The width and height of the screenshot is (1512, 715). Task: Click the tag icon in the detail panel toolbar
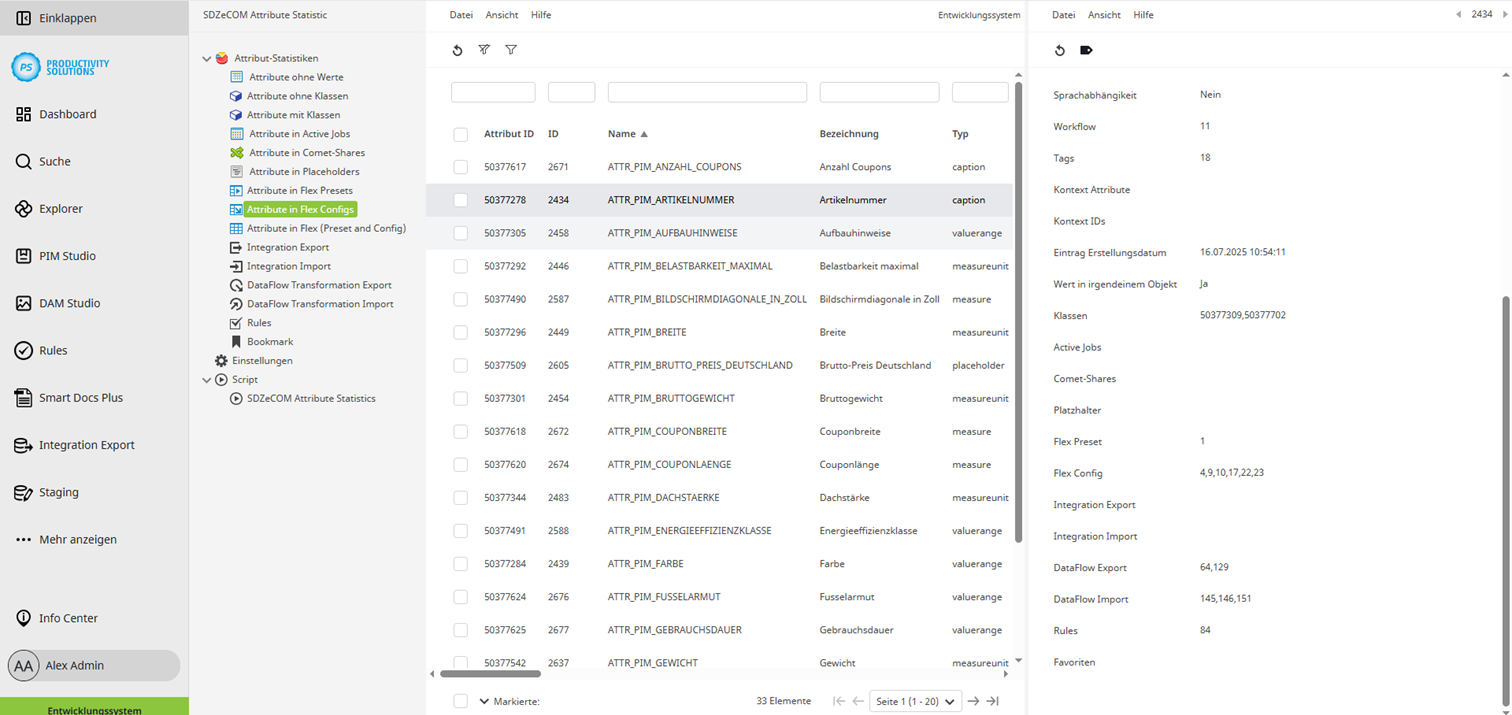point(1085,49)
